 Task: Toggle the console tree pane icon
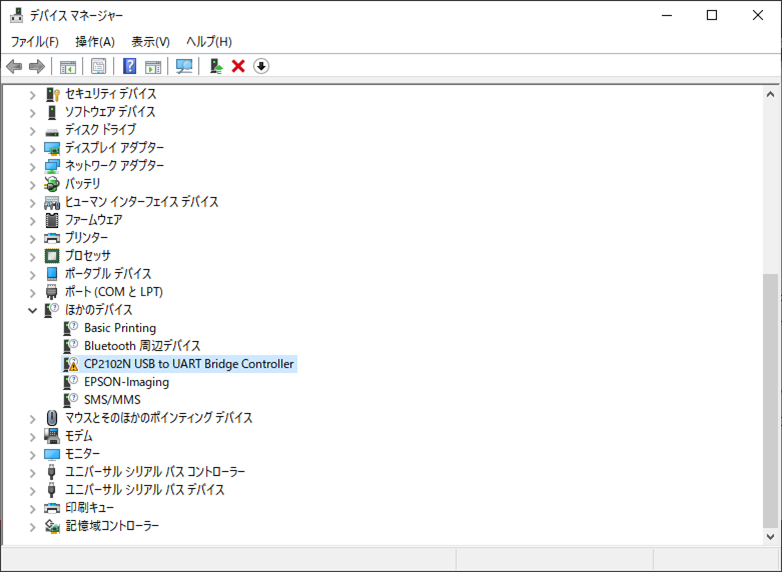[x=68, y=66]
